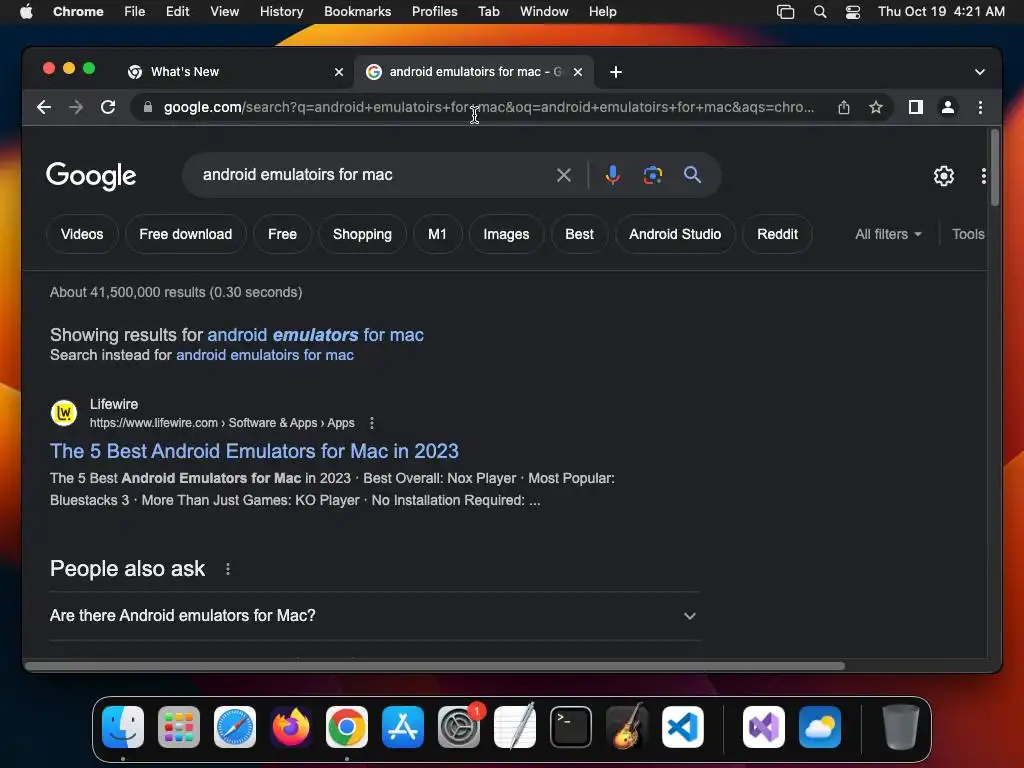
Task: Search by image with Google Lens
Action: click(x=652, y=175)
